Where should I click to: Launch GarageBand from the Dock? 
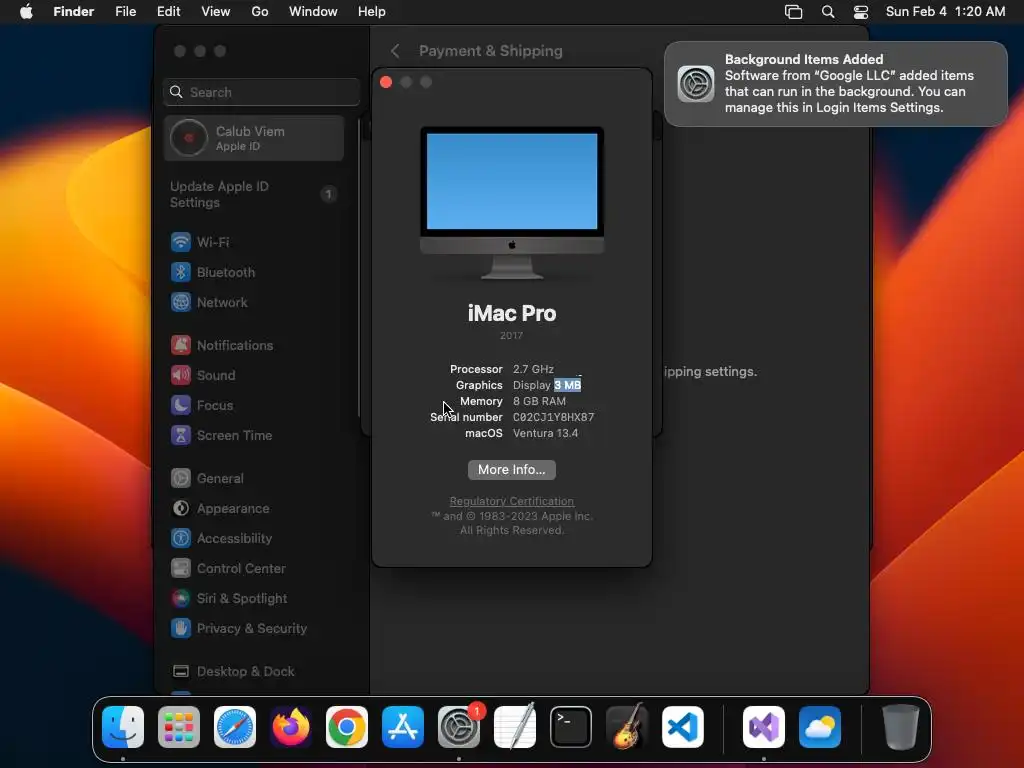click(x=627, y=727)
